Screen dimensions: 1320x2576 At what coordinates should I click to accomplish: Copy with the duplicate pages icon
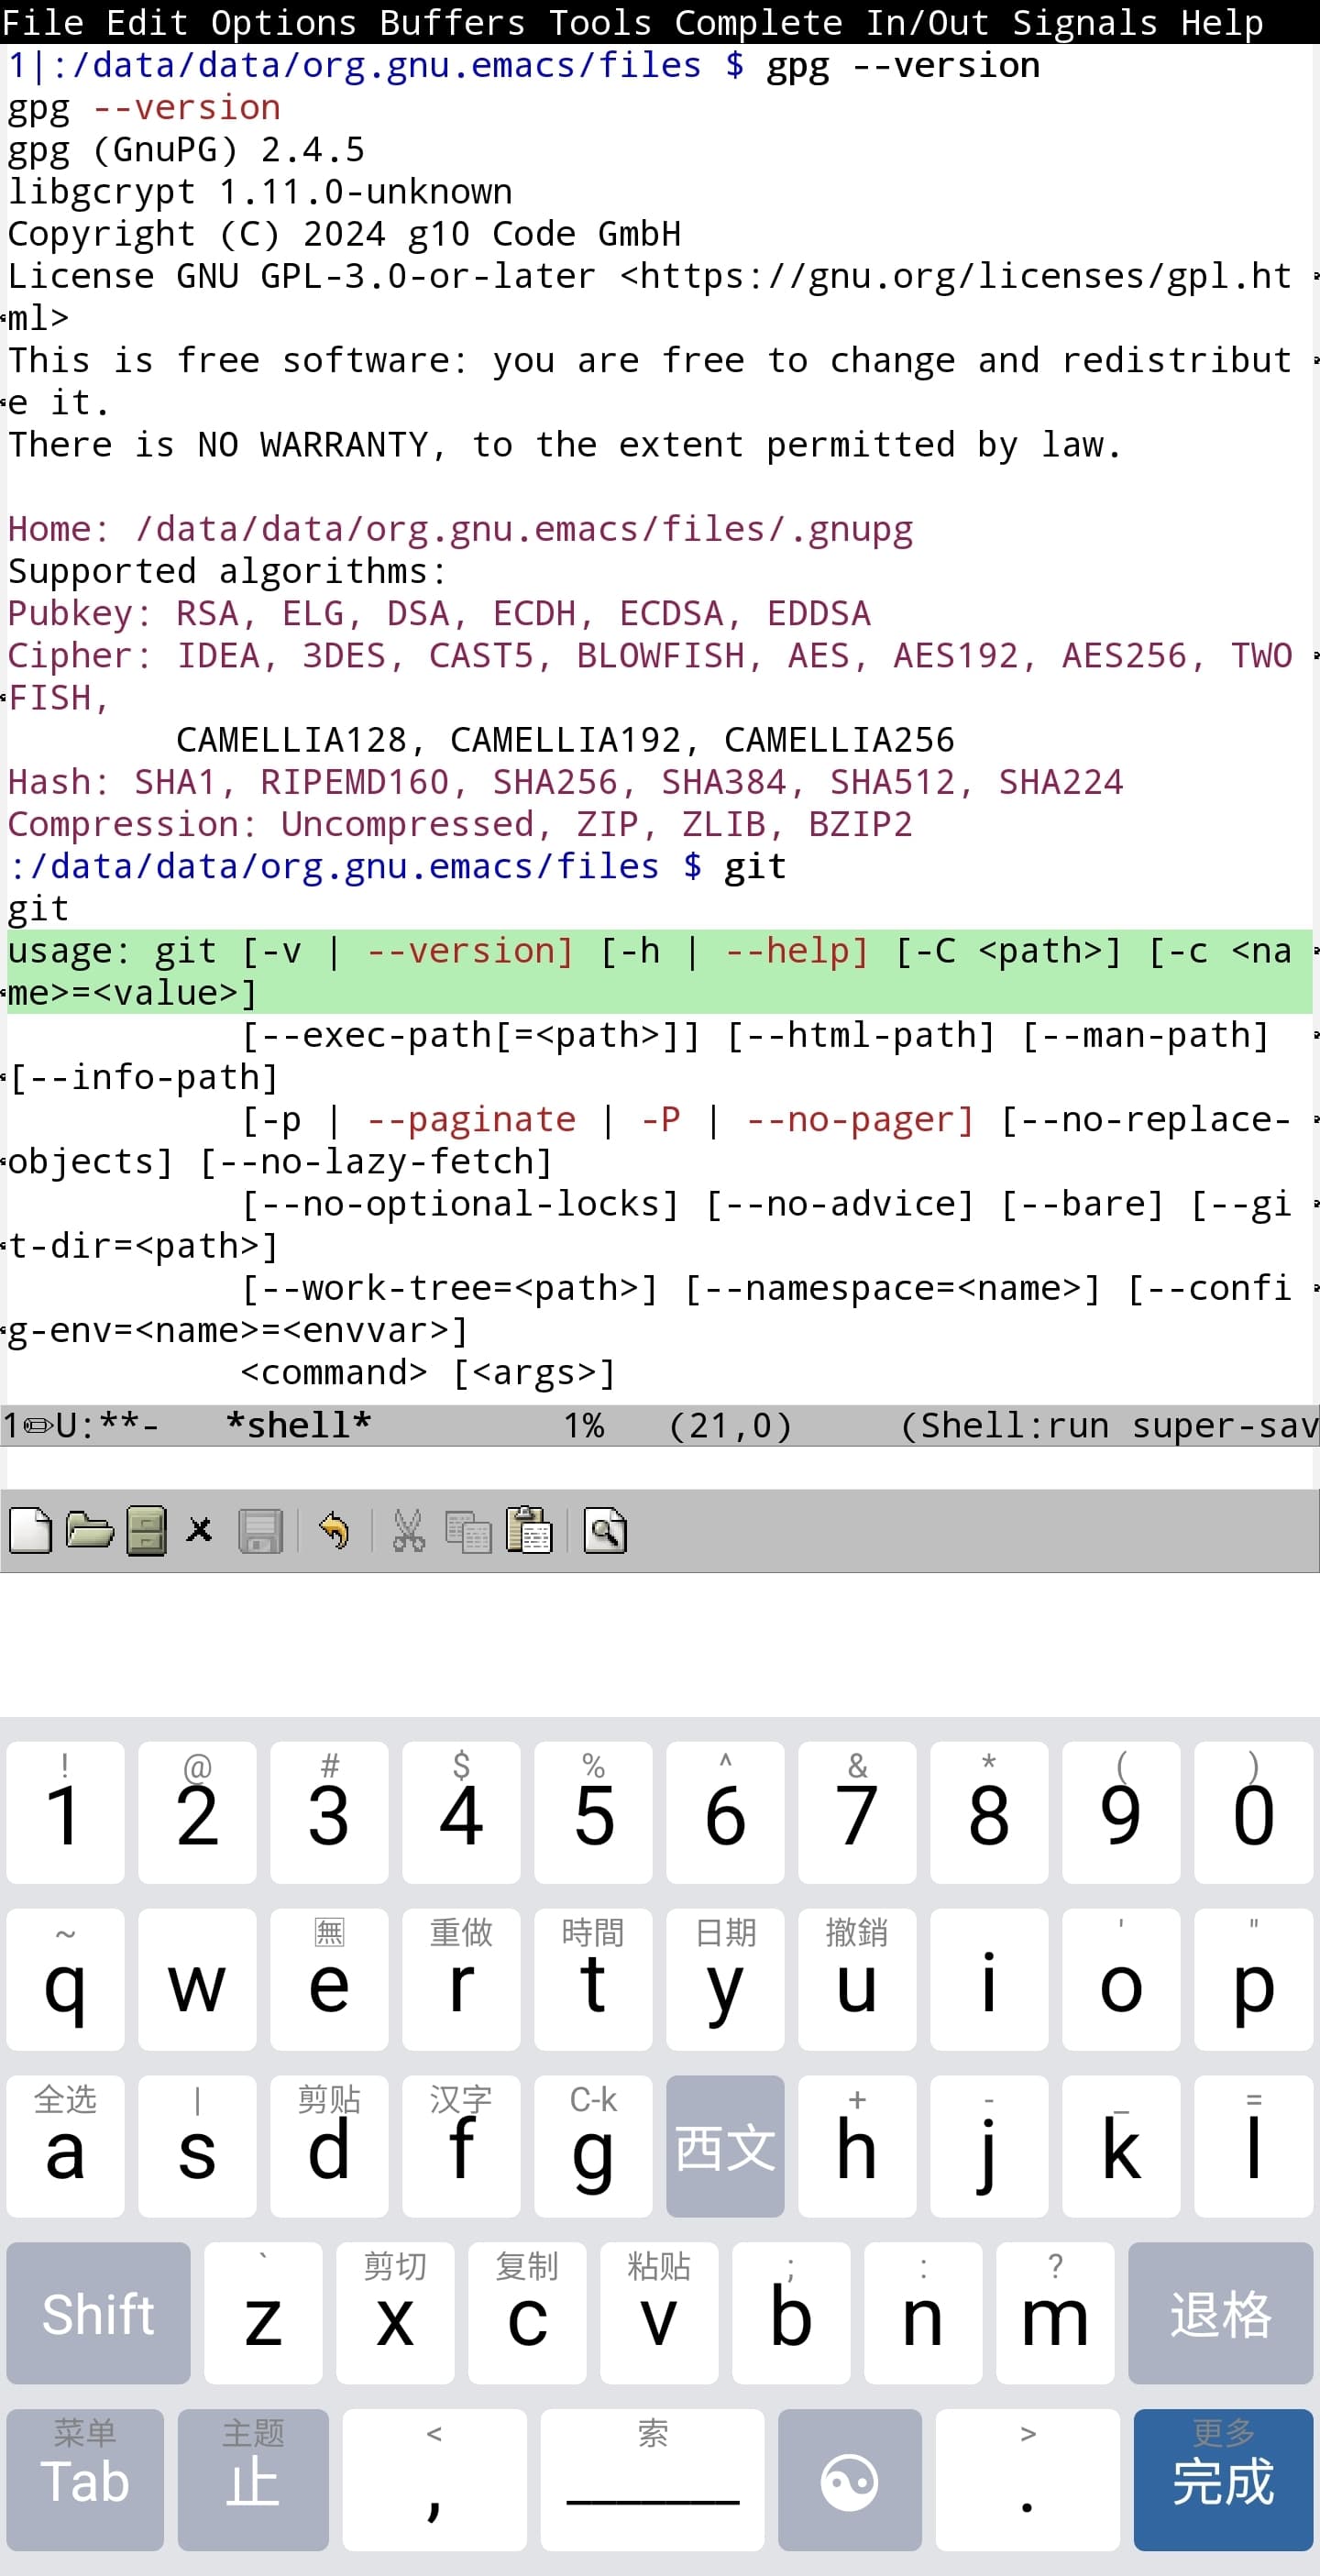[x=468, y=1530]
